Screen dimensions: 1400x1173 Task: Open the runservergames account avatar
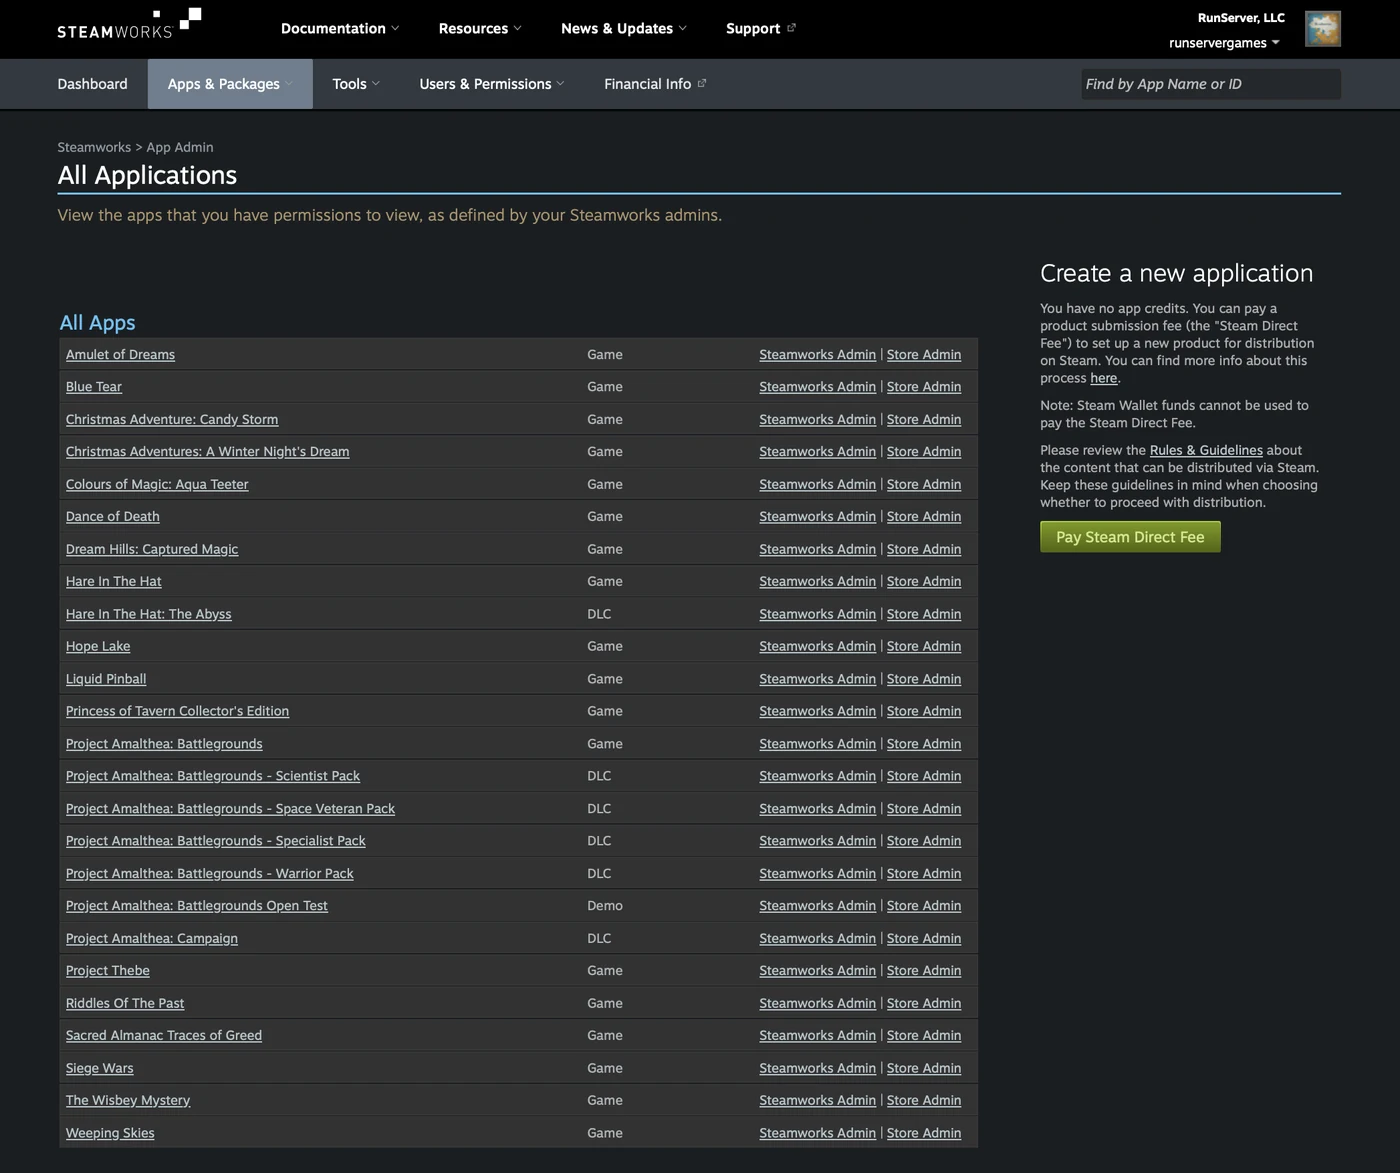(1322, 29)
